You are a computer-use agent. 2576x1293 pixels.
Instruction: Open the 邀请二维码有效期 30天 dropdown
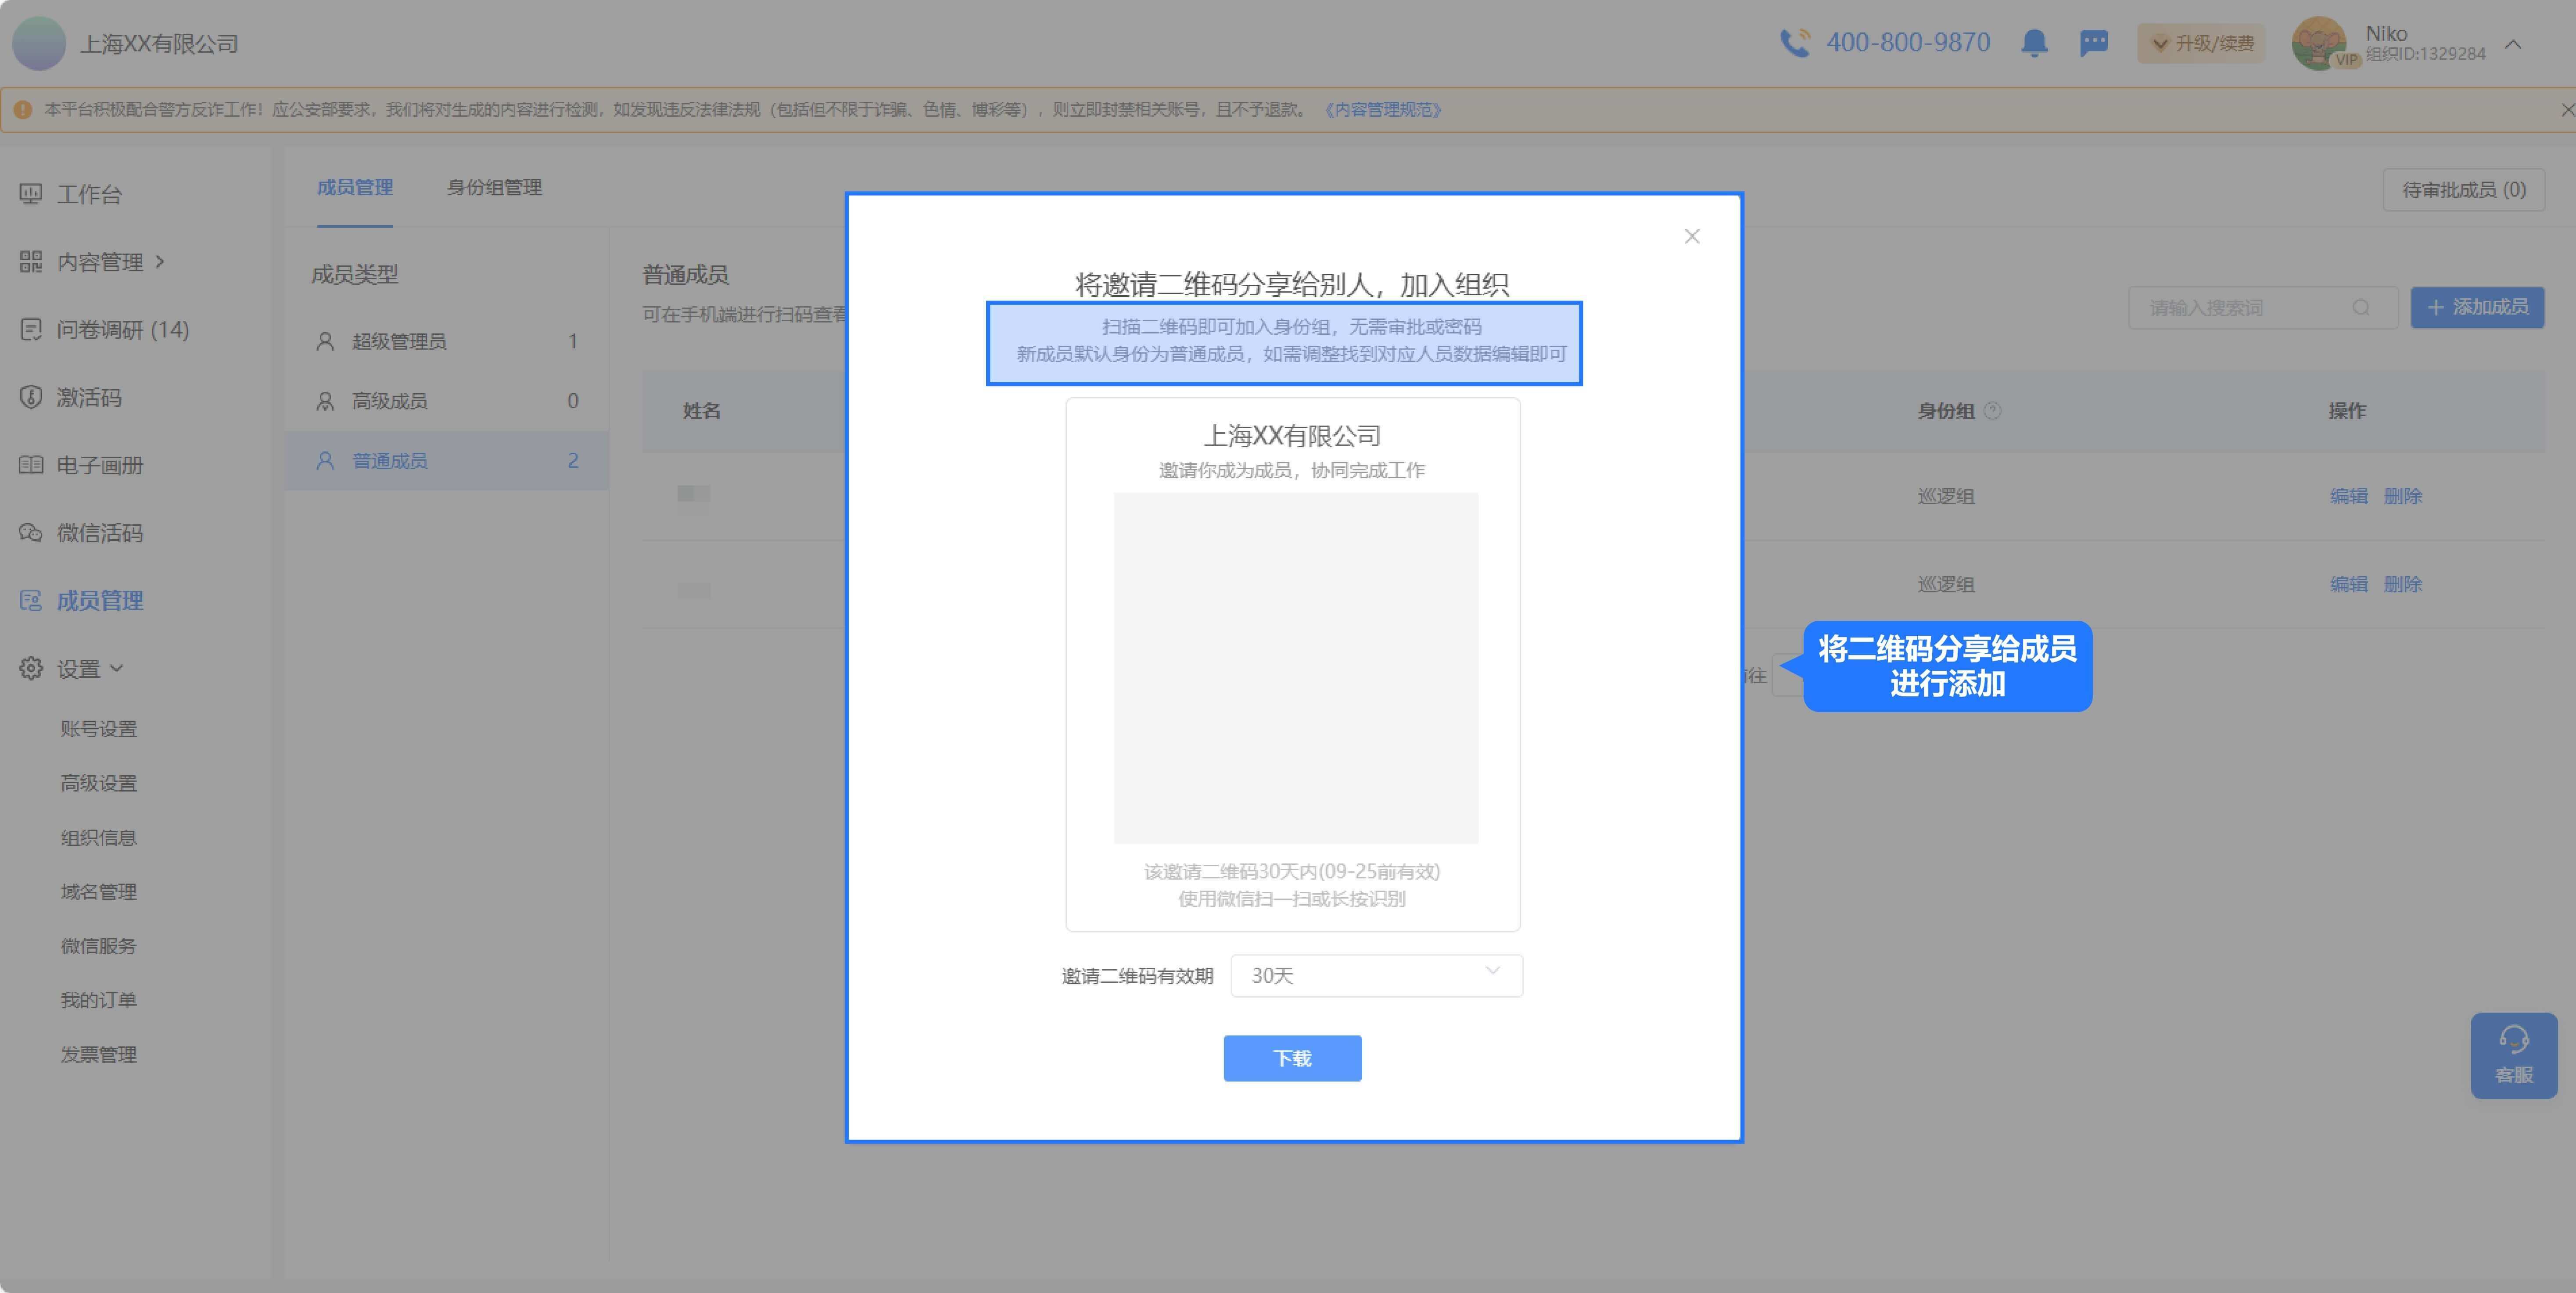pyautogui.click(x=1376, y=975)
